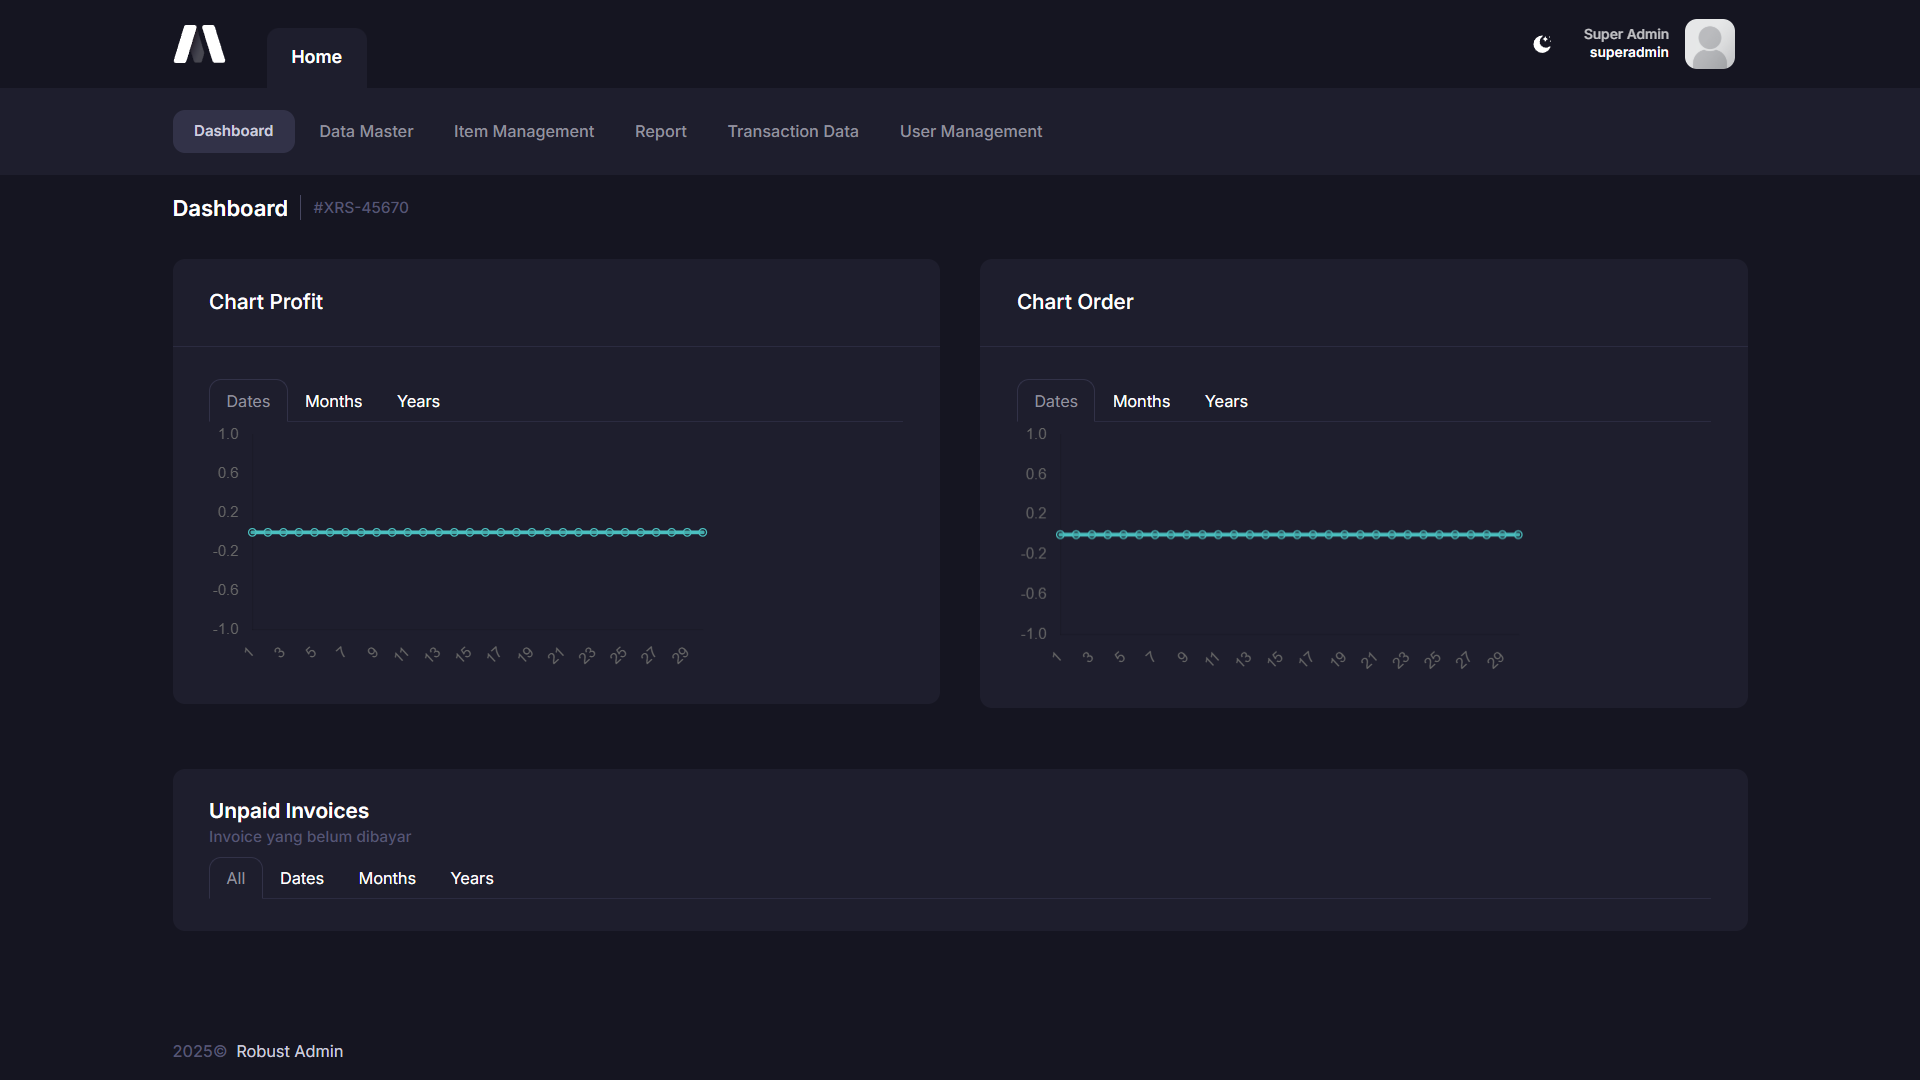Click the Robust Admin footer link
The width and height of the screenshot is (1920, 1080).
click(289, 1051)
